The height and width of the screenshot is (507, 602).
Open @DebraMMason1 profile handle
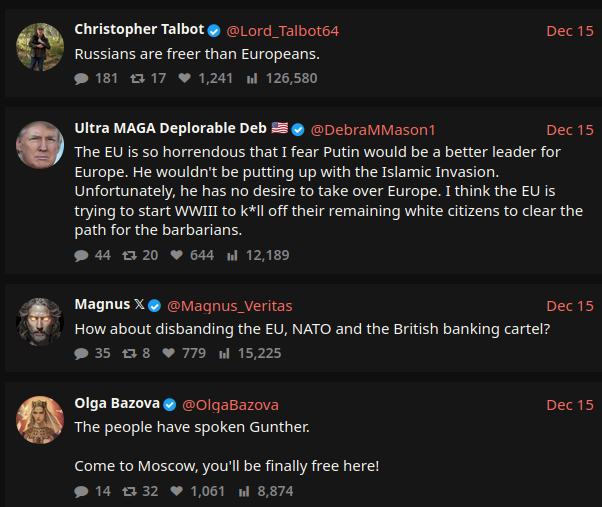(373, 130)
